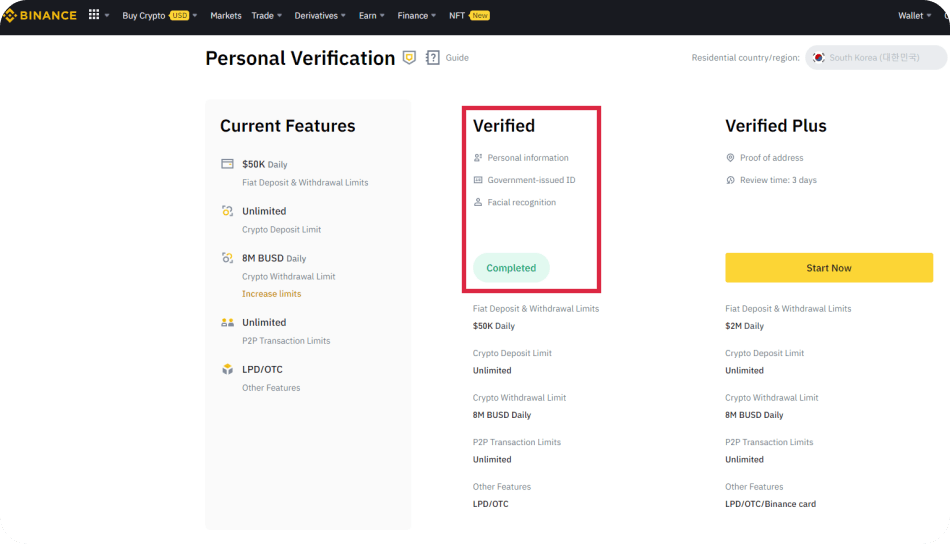Click the Guide question-mark icon
This screenshot has height=544, width=950.
(433, 58)
